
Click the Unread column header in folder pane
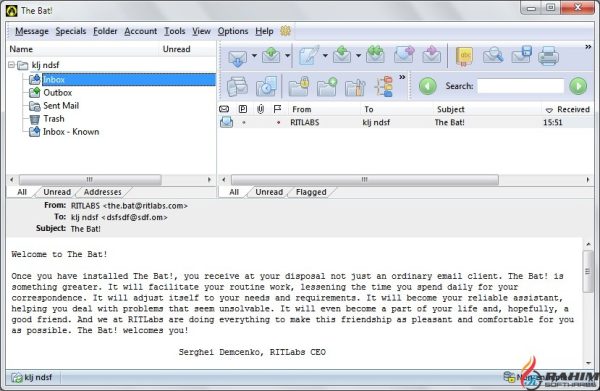pos(188,49)
